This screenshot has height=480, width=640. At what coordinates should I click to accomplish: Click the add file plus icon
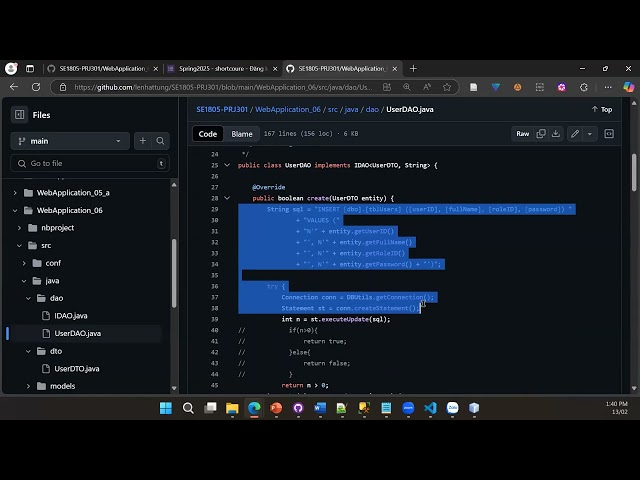point(142,141)
